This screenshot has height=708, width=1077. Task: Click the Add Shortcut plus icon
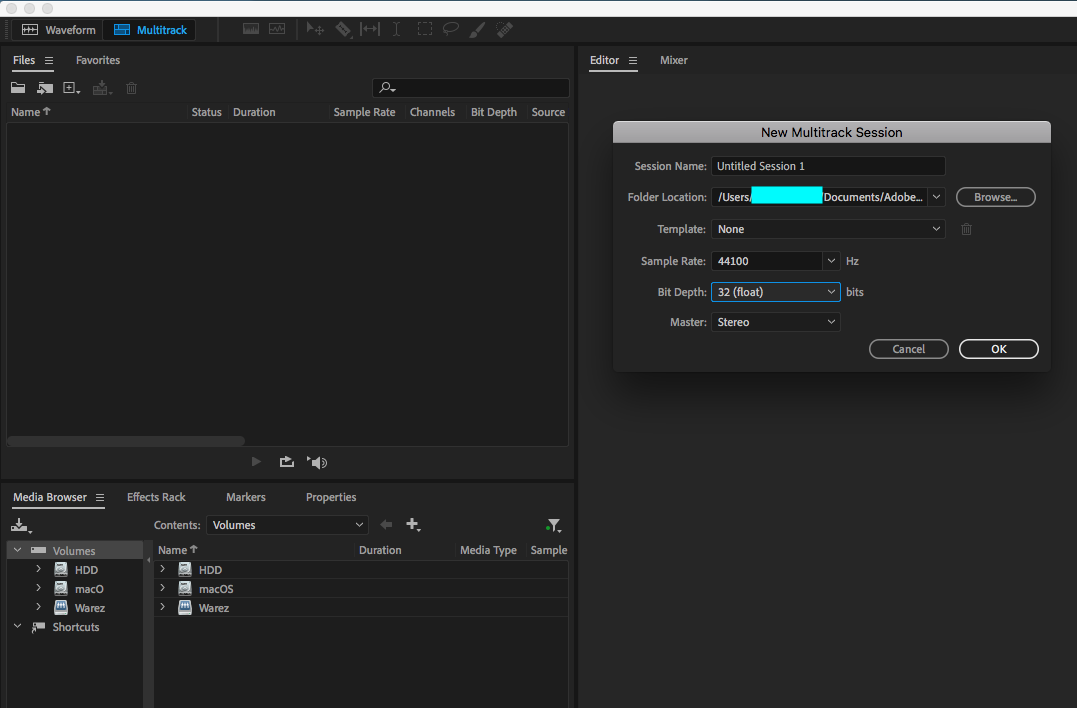click(x=413, y=525)
